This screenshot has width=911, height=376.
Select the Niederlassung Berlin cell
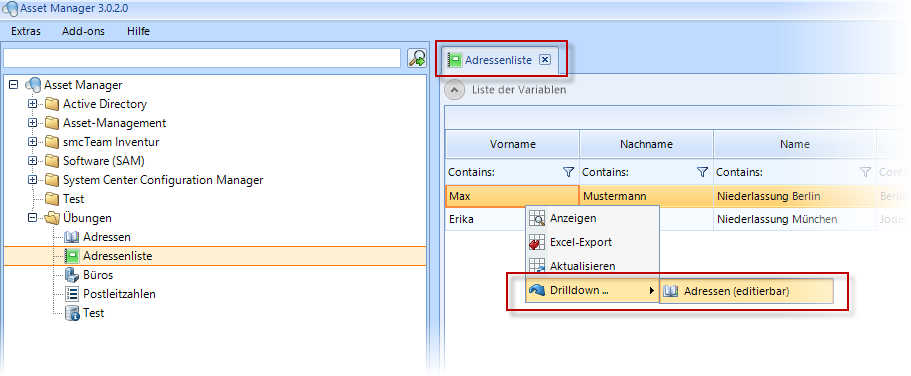pos(795,196)
